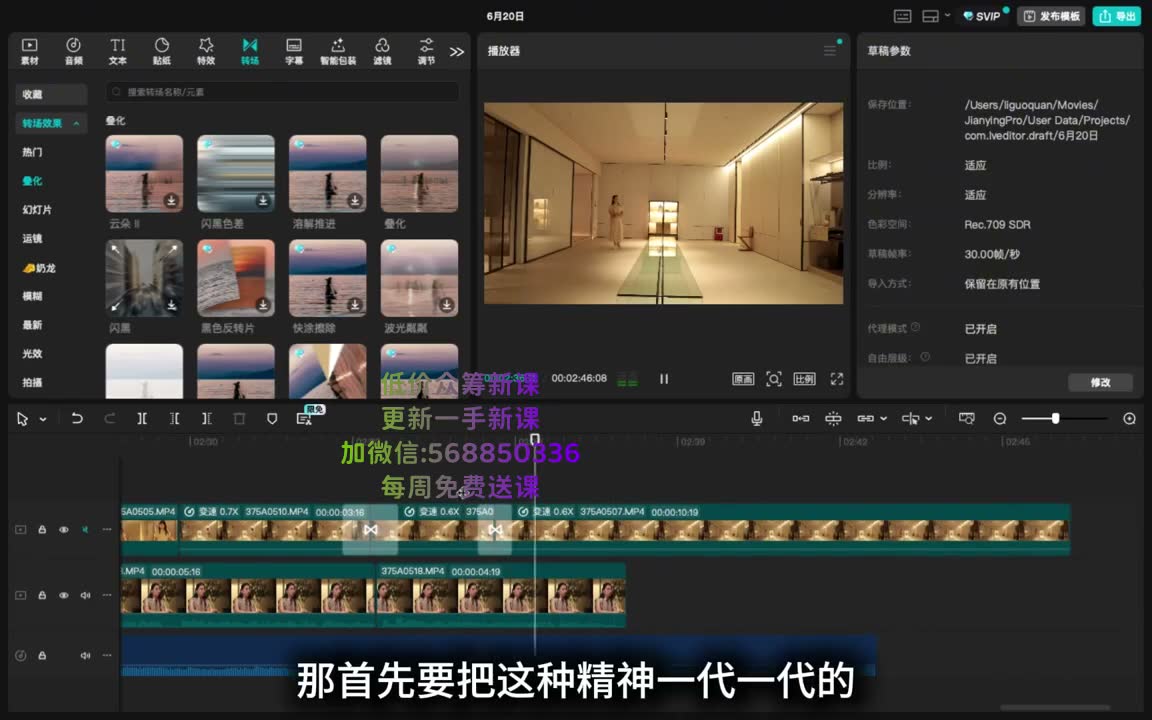Viewport: 1152px width, 720px height.
Task: Open the 智能包装 tab
Action: point(338,51)
